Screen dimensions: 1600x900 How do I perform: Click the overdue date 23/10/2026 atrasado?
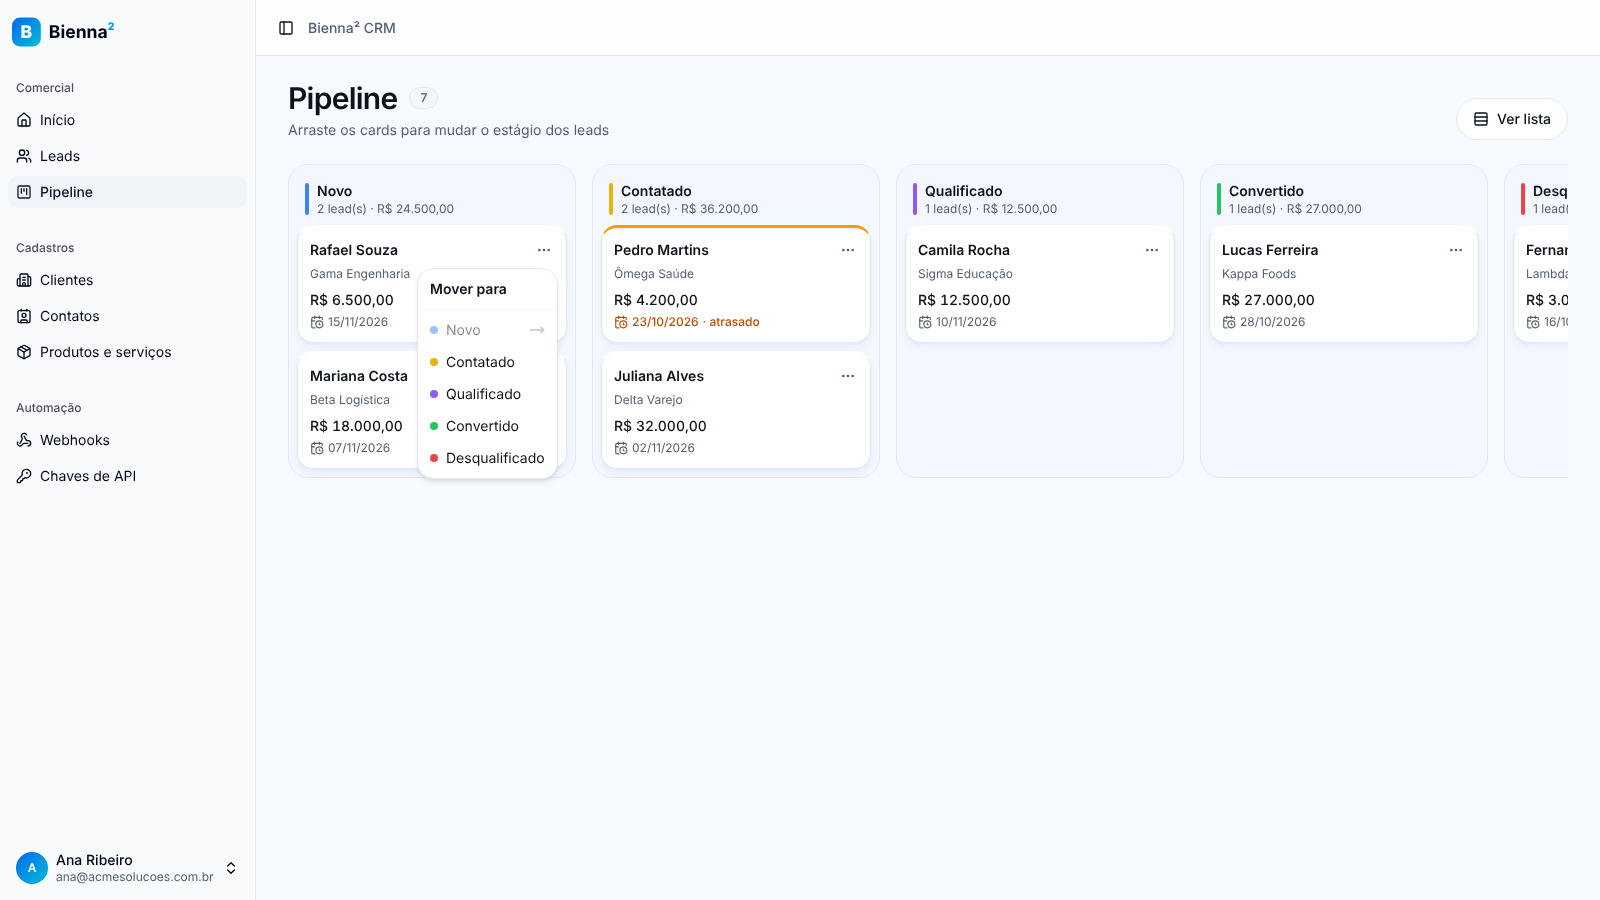point(687,322)
